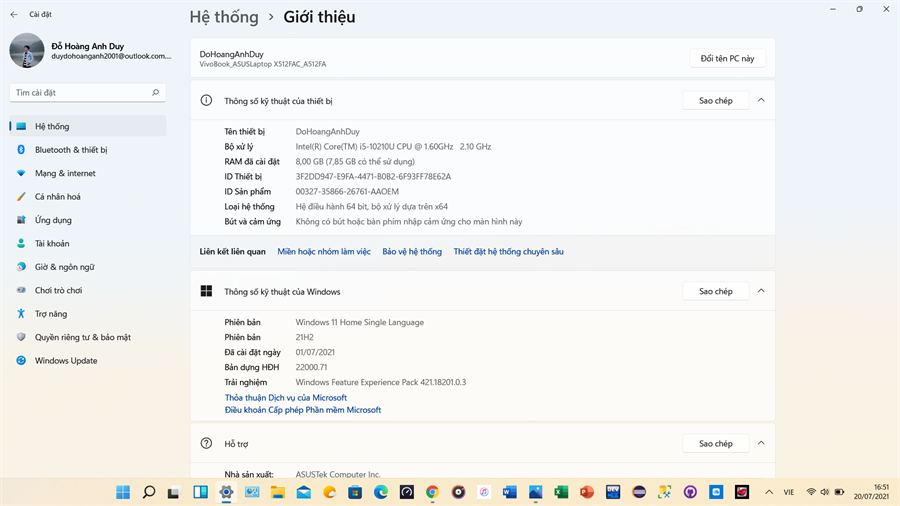Open Bảo vệ hệ thống link

pyautogui.click(x=412, y=251)
